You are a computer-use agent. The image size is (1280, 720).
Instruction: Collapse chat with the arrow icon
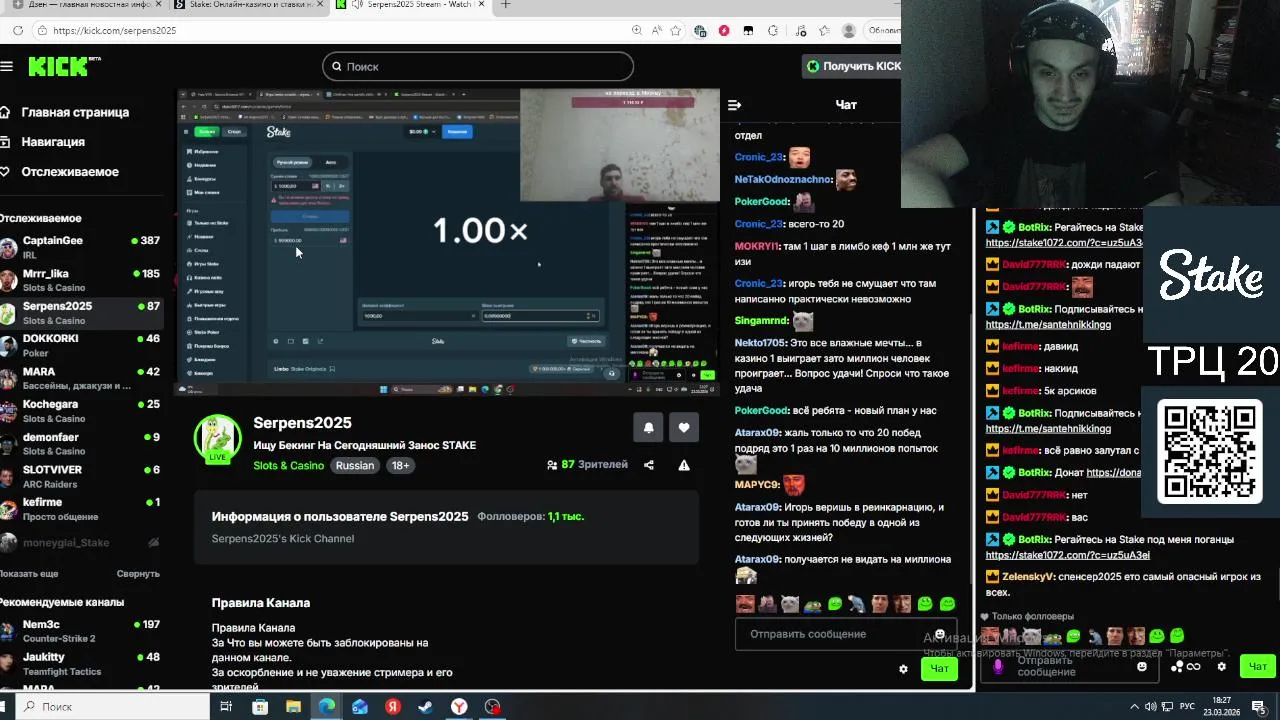734,105
